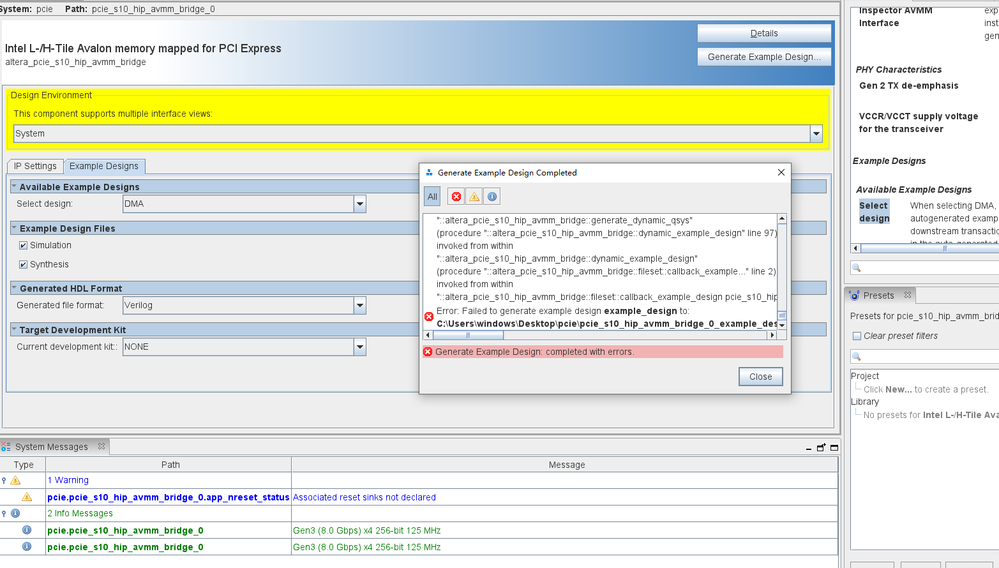Viewport: 999px width, 568px height.
Task: Enable Clear preset filters checkbox
Action: coord(857,336)
